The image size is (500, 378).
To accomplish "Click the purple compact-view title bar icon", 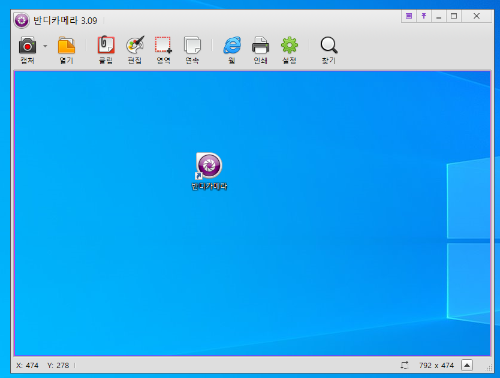I will pos(409,16).
